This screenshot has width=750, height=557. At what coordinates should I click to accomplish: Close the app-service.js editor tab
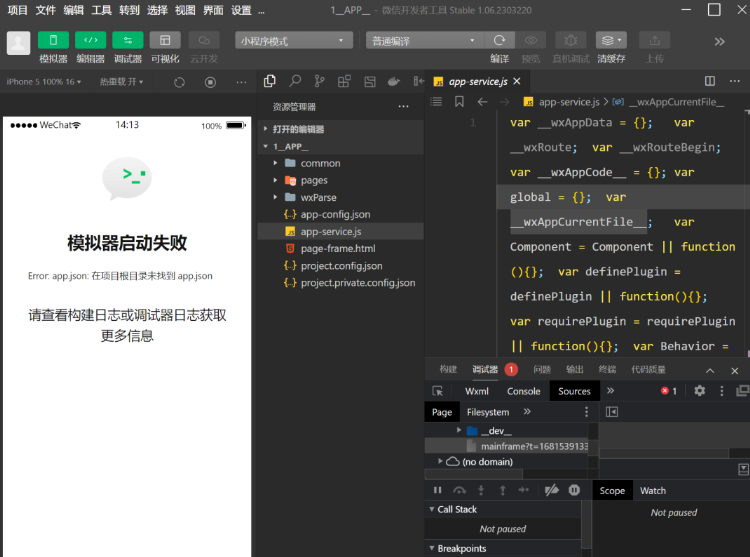tap(517, 81)
